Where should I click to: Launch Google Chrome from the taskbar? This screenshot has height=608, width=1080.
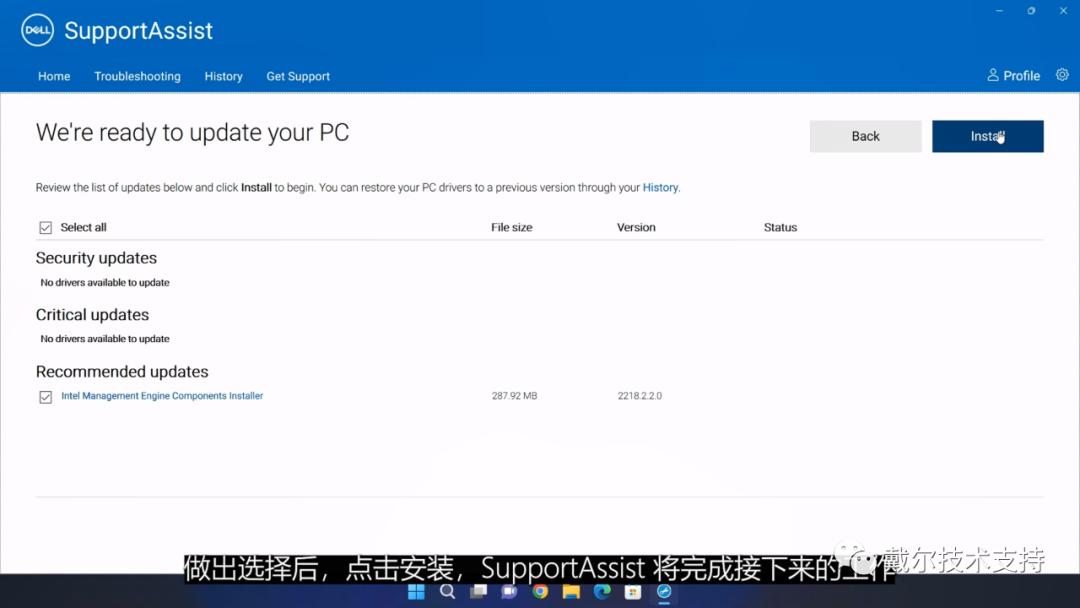click(x=541, y=592)
